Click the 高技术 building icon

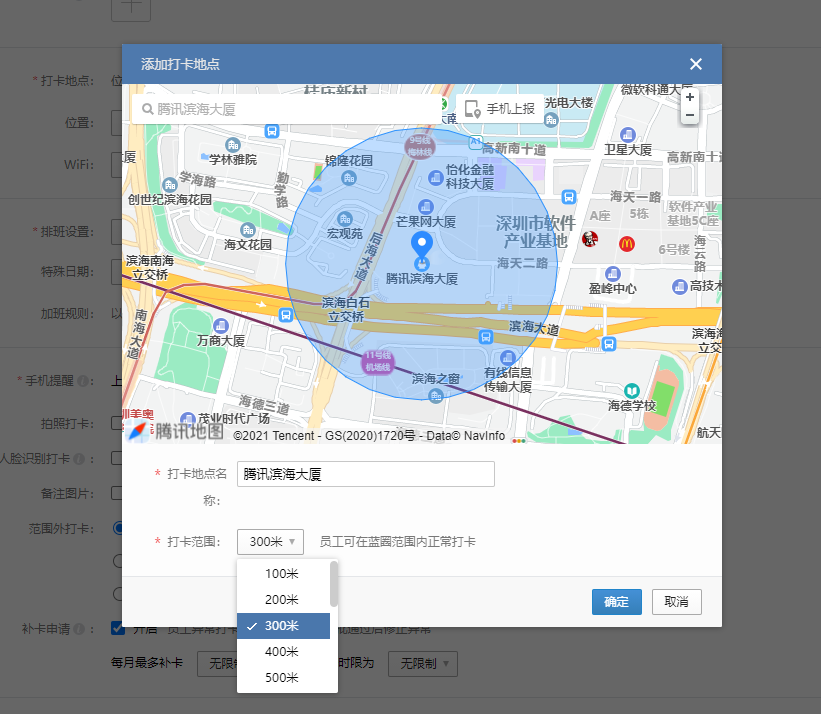tap(679, 286)
